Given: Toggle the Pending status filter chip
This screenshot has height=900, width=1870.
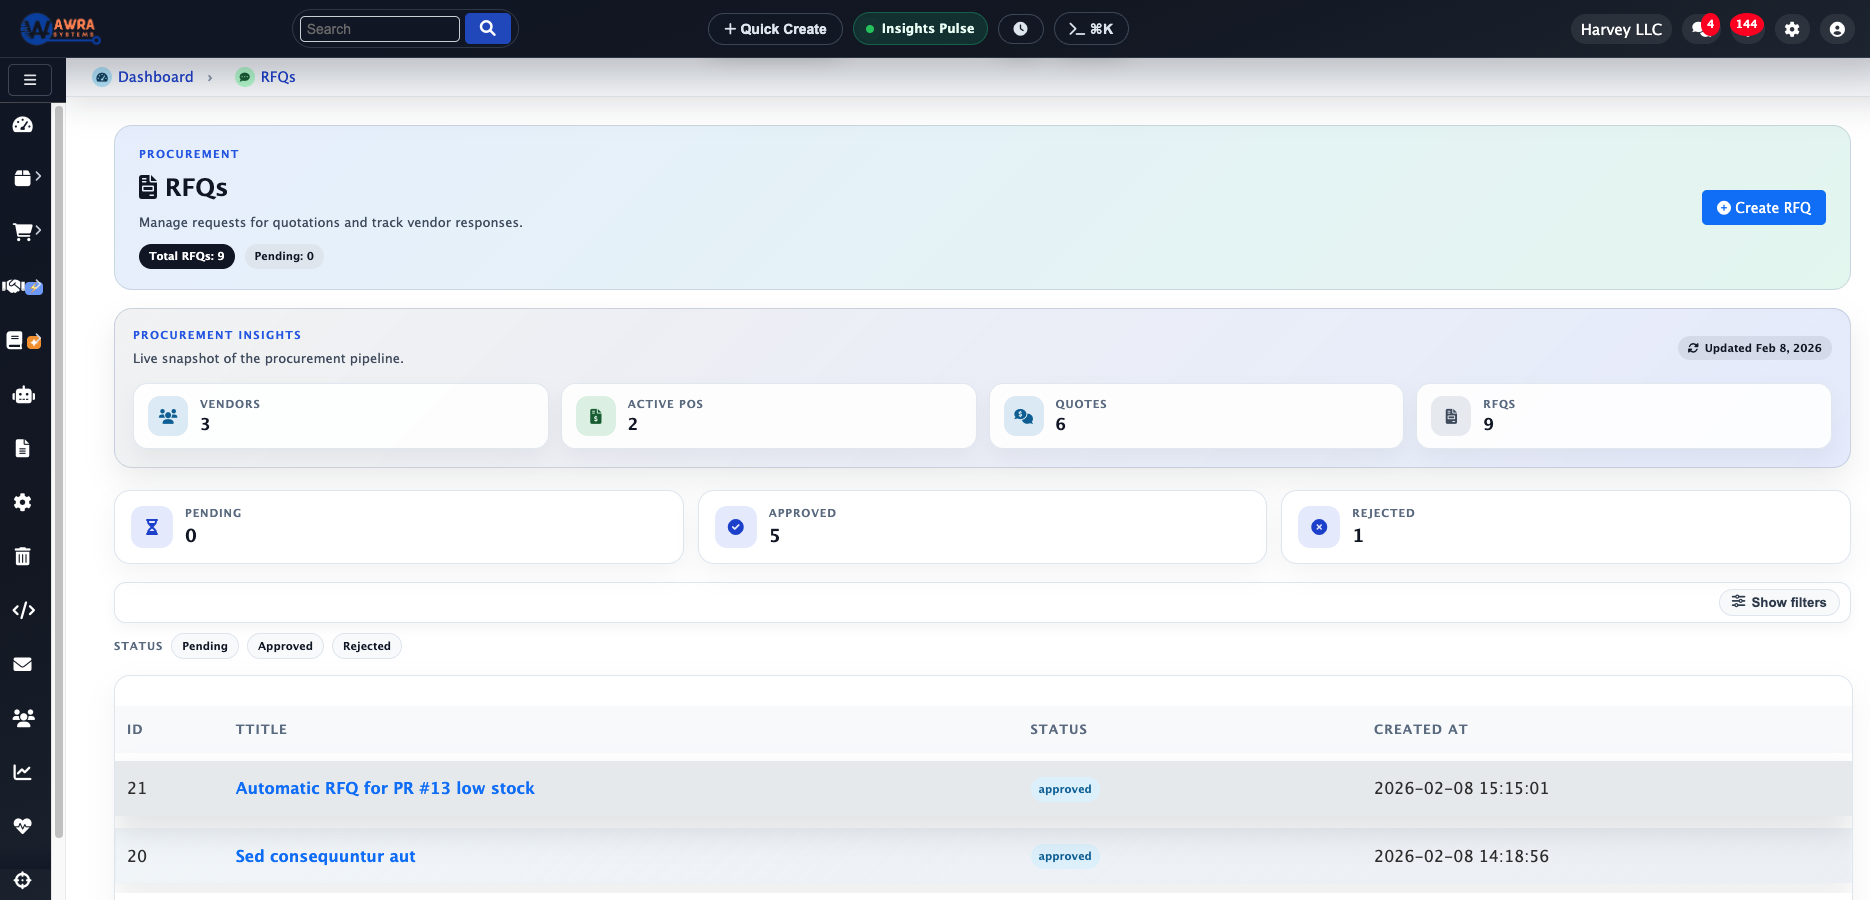Looking at the screenshot, I should (204, 646).
